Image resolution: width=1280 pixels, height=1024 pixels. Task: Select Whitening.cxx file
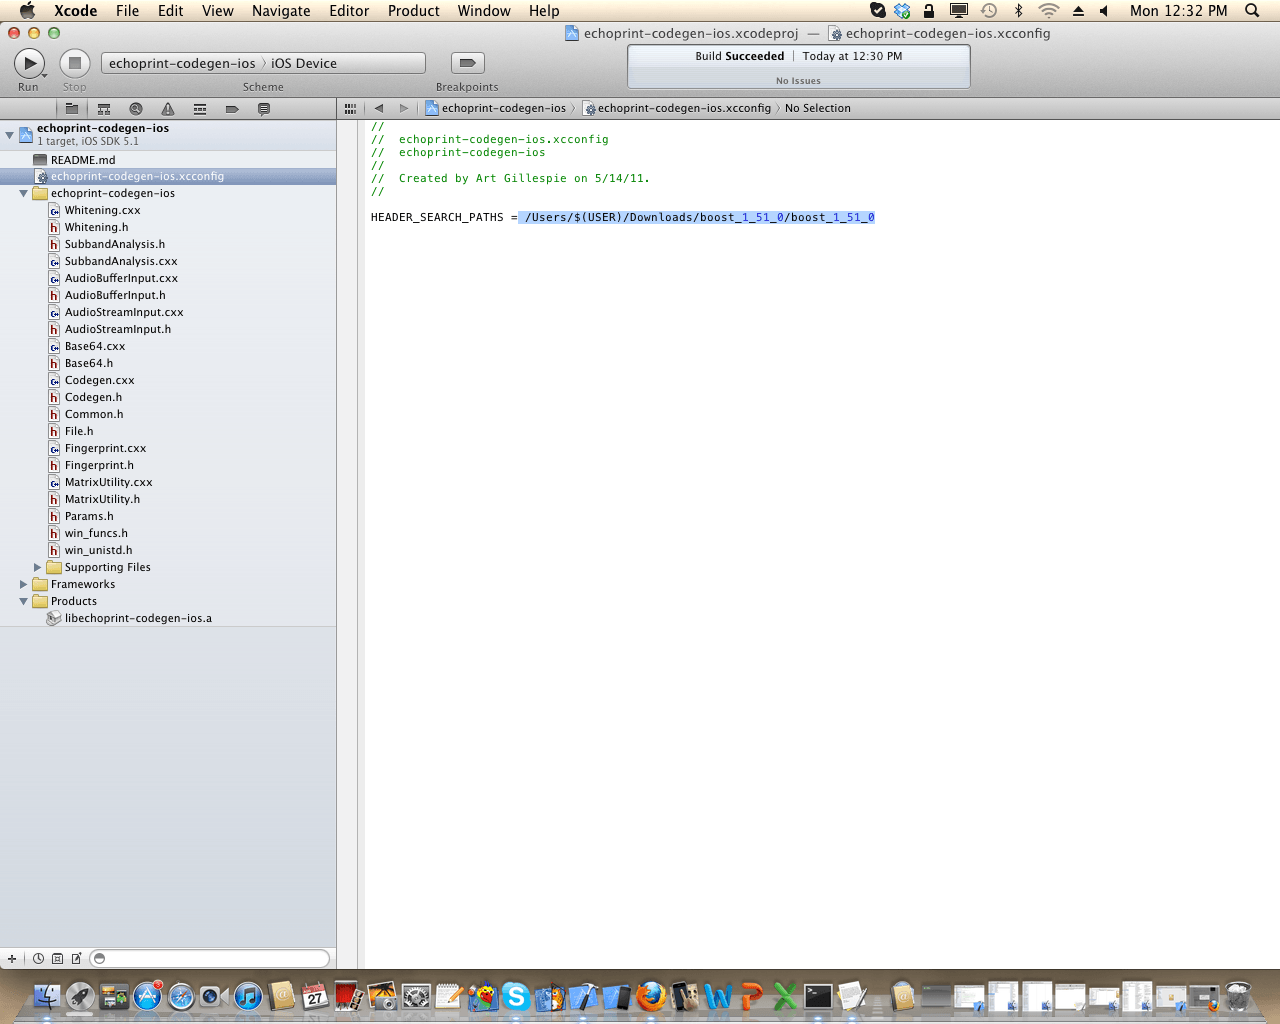point(168,210)
